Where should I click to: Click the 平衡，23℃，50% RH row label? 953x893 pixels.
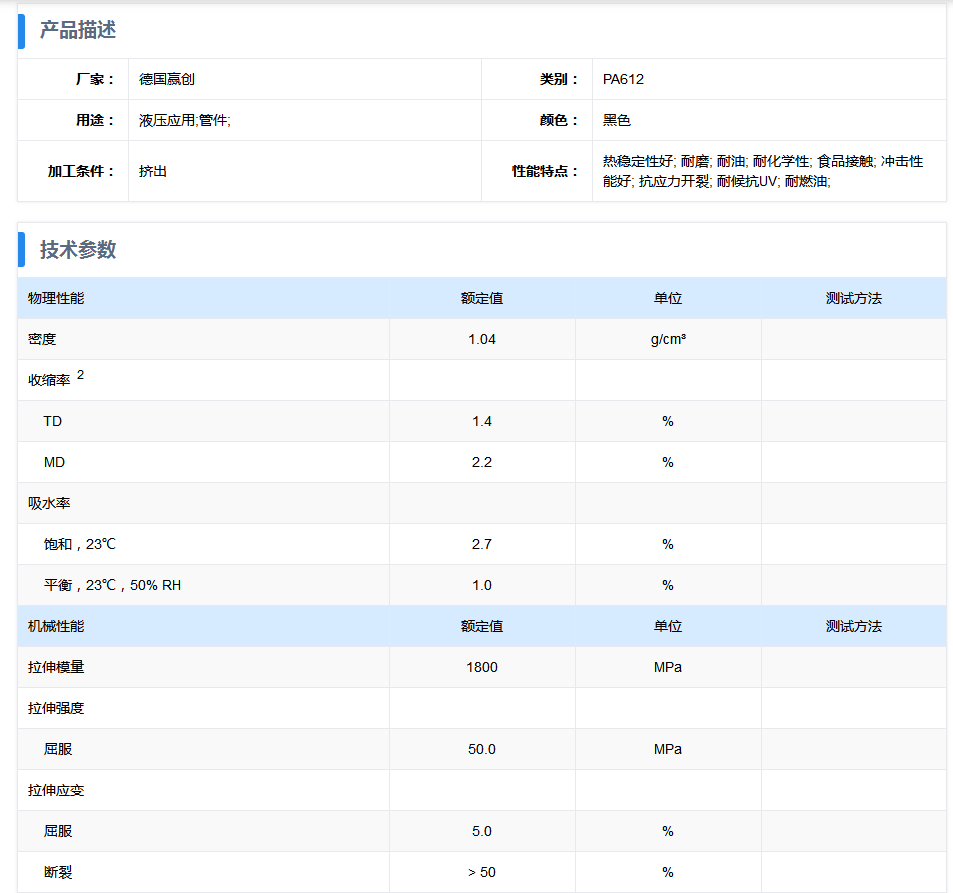(112, 585)
